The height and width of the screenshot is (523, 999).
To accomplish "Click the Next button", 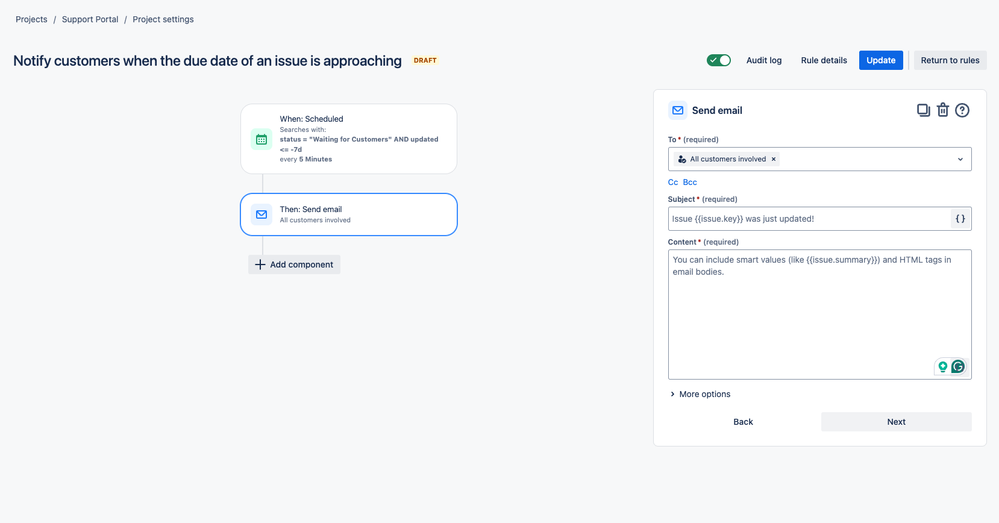I will [896, 422].
